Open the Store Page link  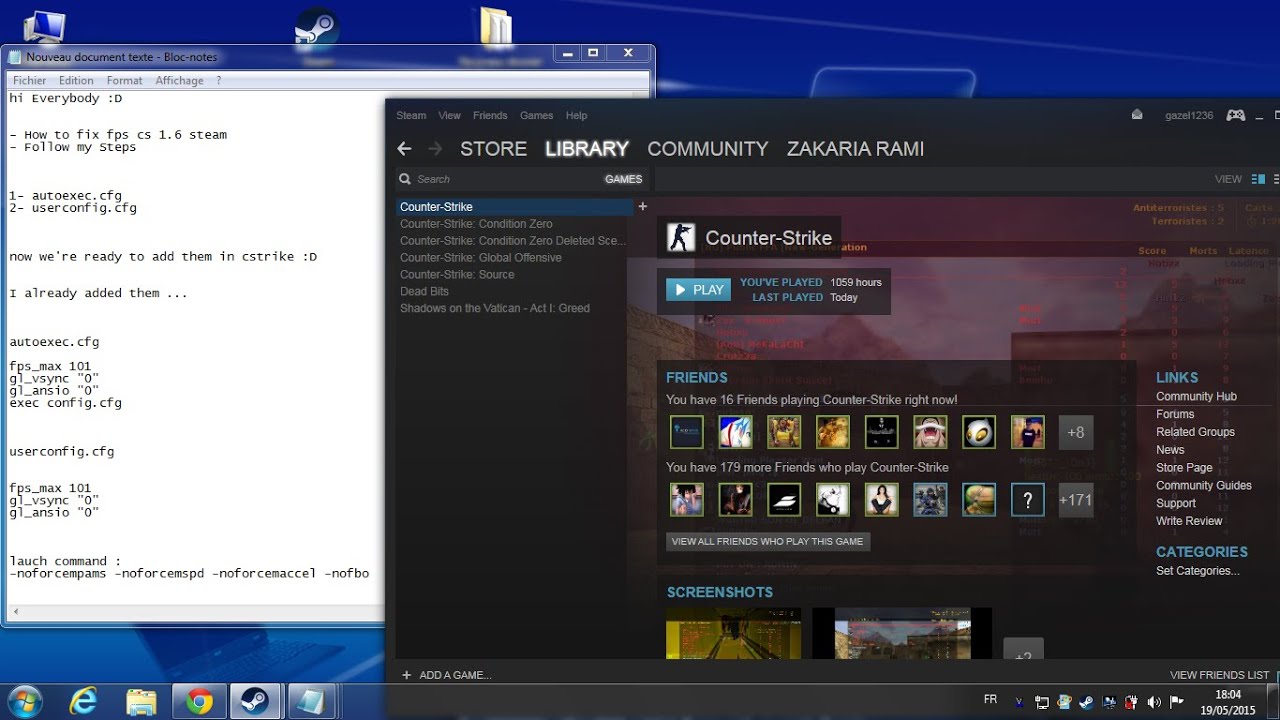1184,468
